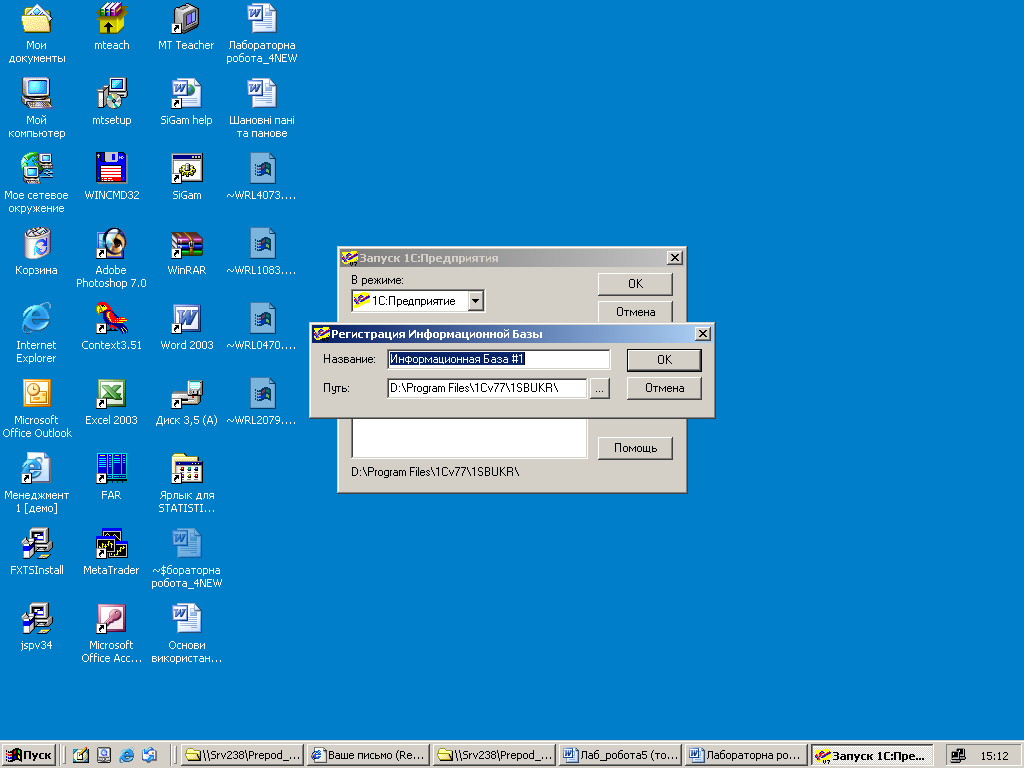The height and width of the screenshot is (768, 1024).
Task: Click the Название input field
Action: click(498, 359)
